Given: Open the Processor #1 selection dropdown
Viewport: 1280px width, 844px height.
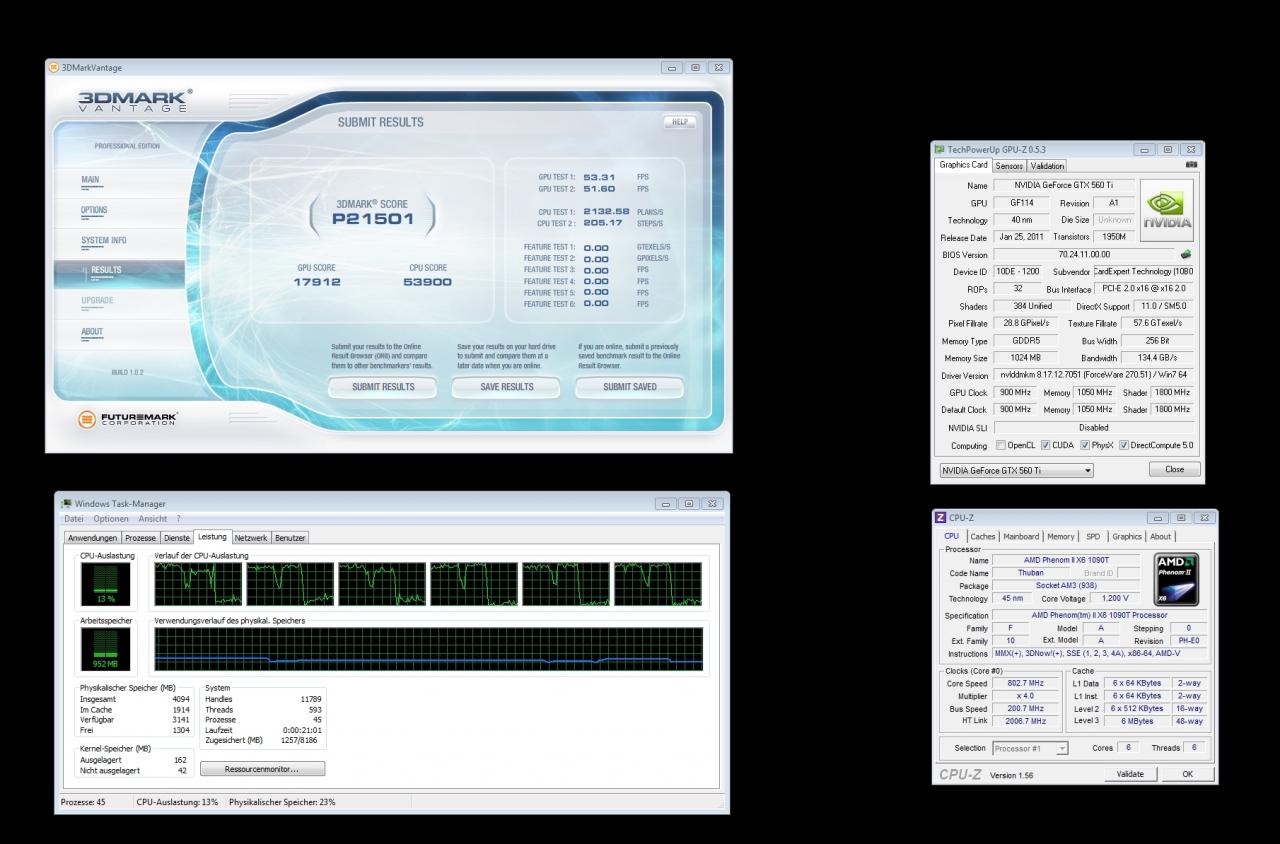Looking at the screenshot, I should [x=1030, y=748].
